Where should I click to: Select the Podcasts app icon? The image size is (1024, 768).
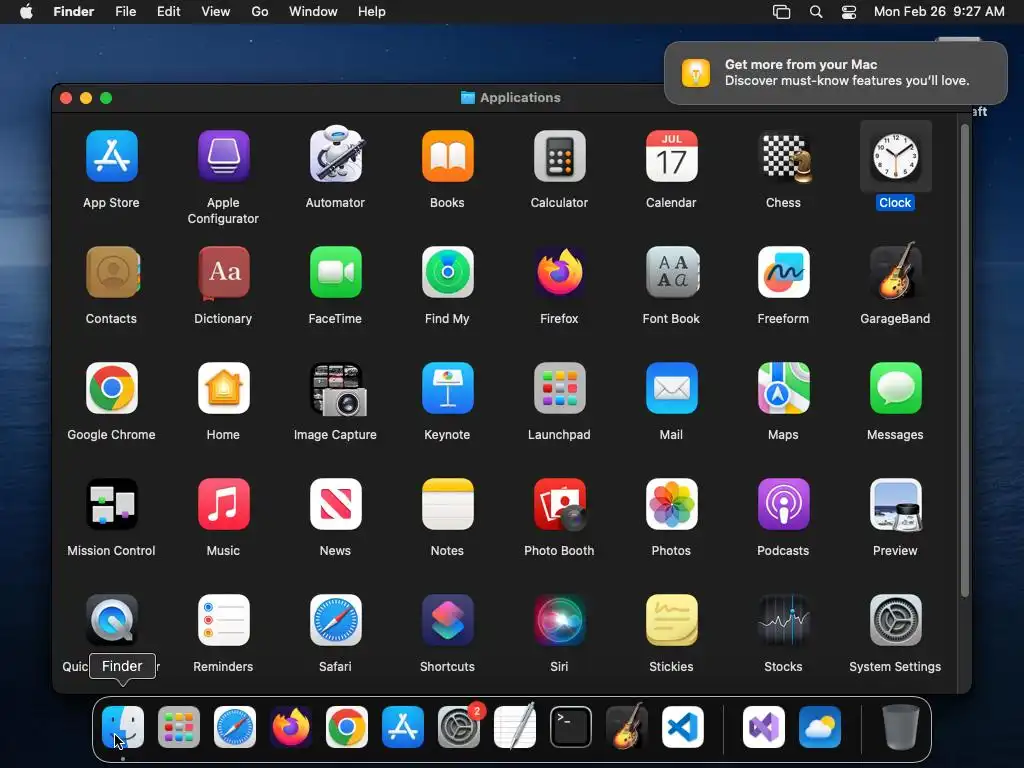784,504
